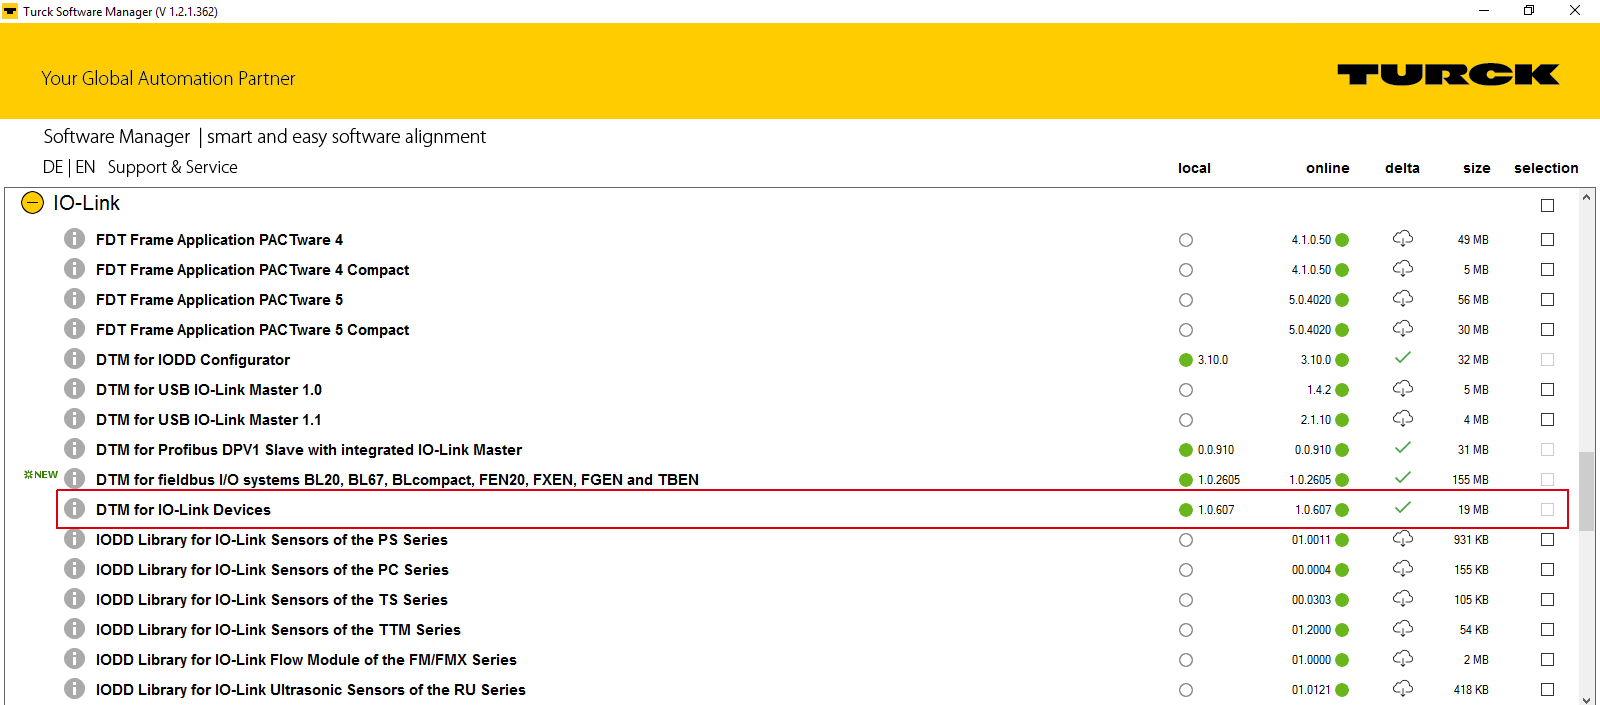This screenshot has height=705, width=1600.
Task: Open info for PACTware 5 Compact
Action: pos(74,329)
